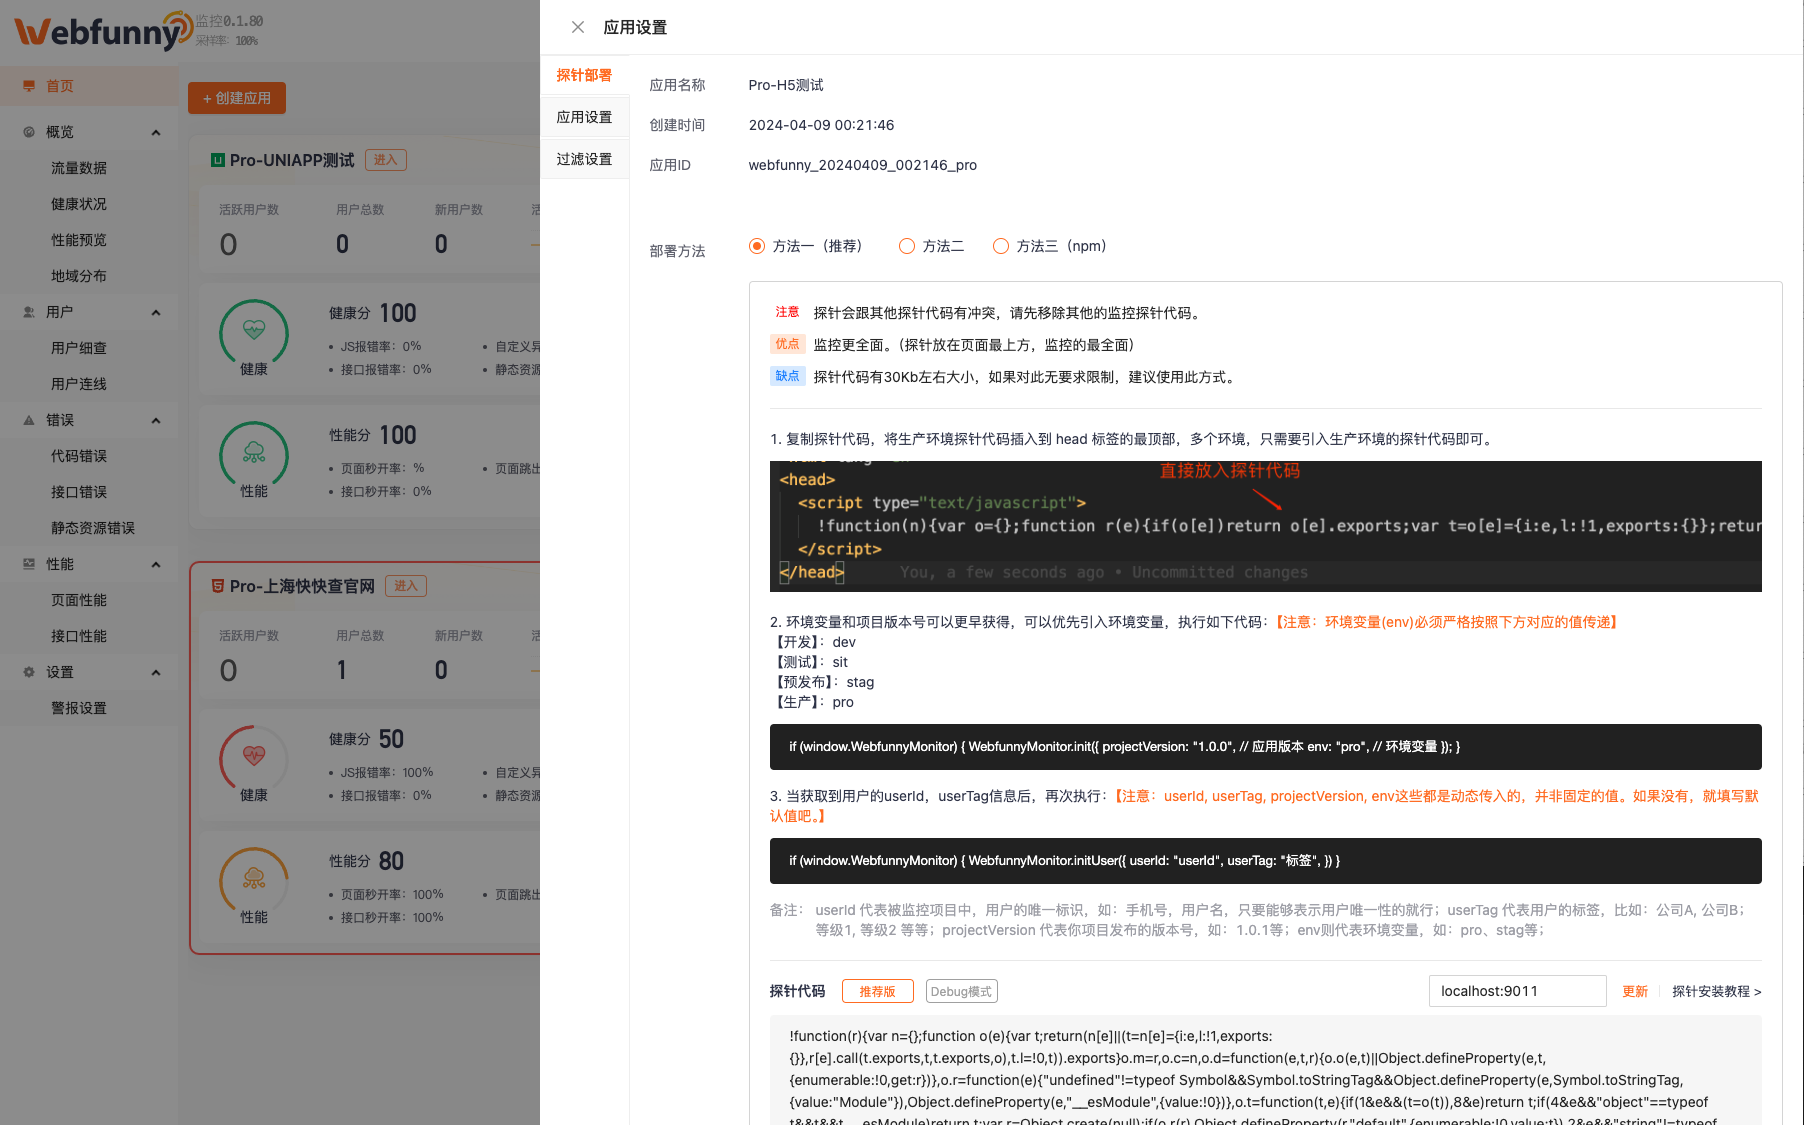Collapse the 设置 menu group chevron

pos(156,672)
